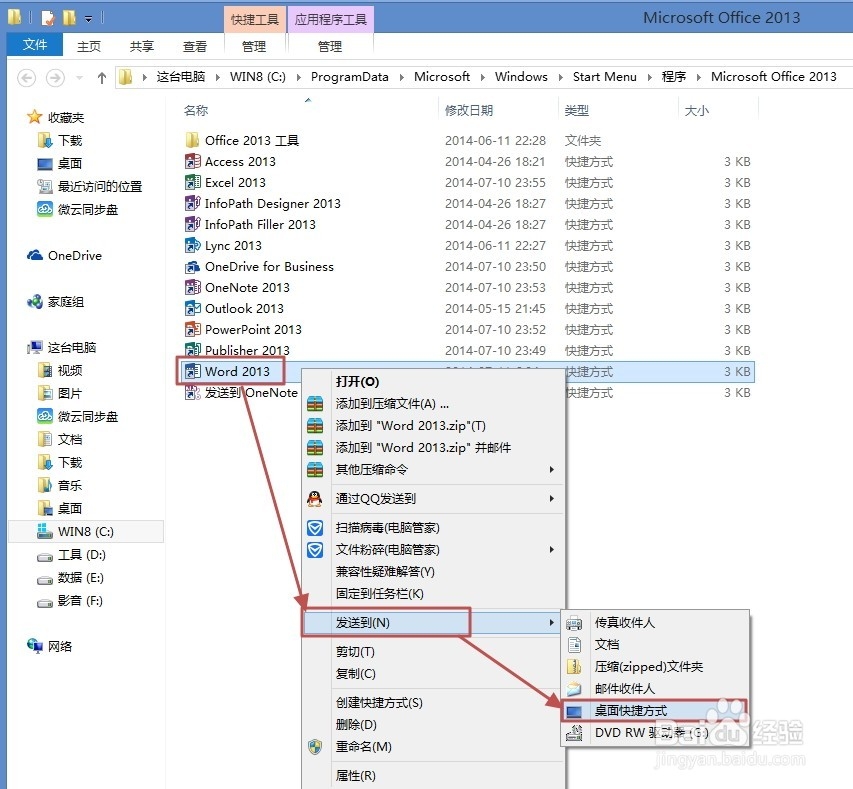Switch to the 查看 ribbon tab
Viewport: 853px width, 789px height.
coord(195,47)
